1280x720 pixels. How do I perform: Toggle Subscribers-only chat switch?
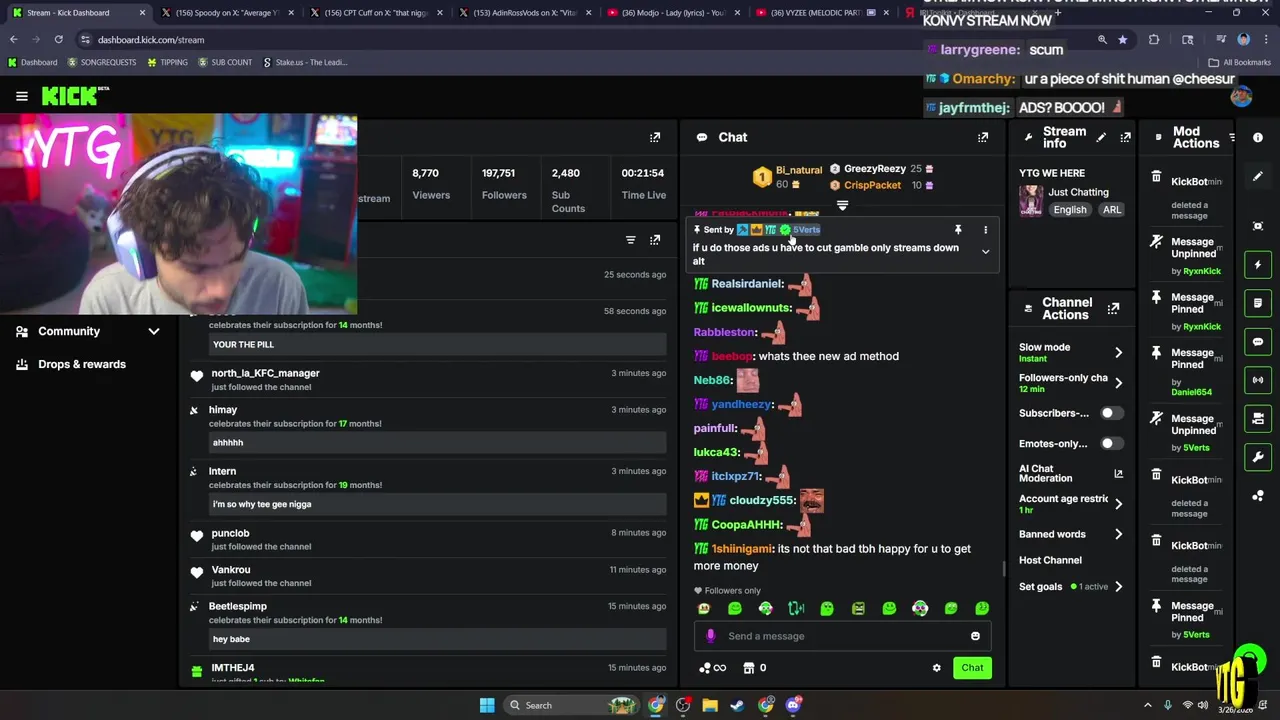(x=1111, y=413)
